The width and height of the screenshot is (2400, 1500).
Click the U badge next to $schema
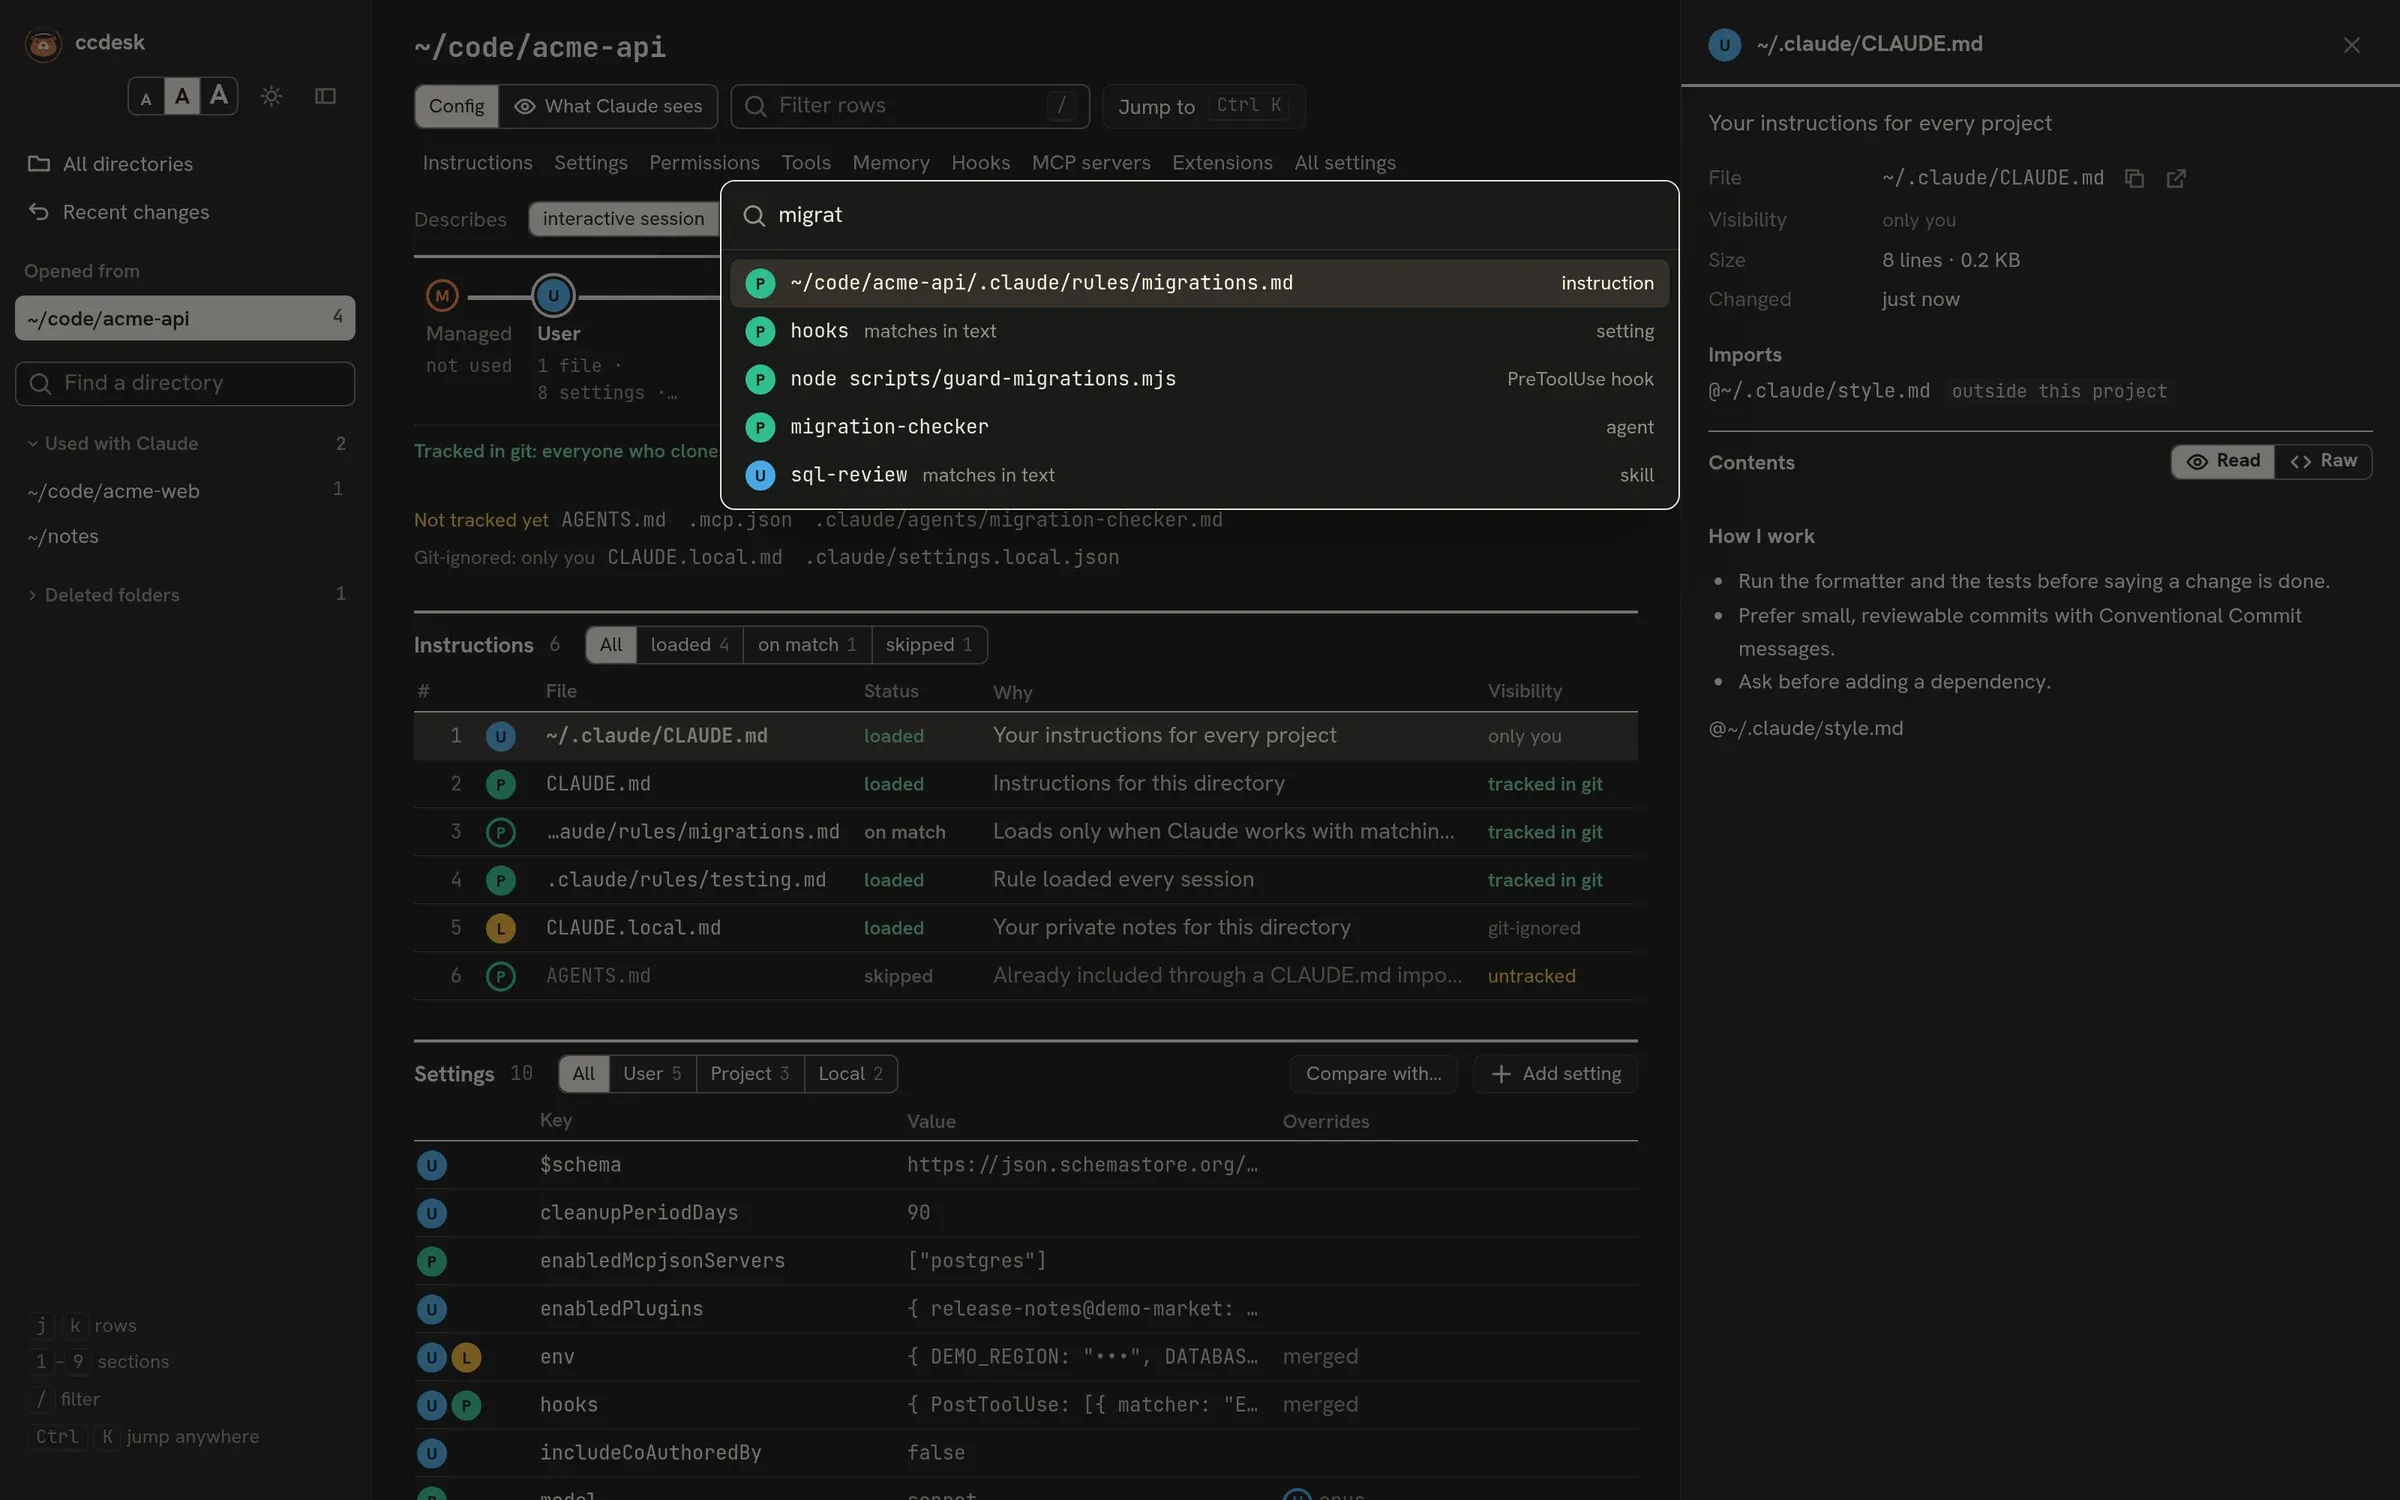[431, 1165]
